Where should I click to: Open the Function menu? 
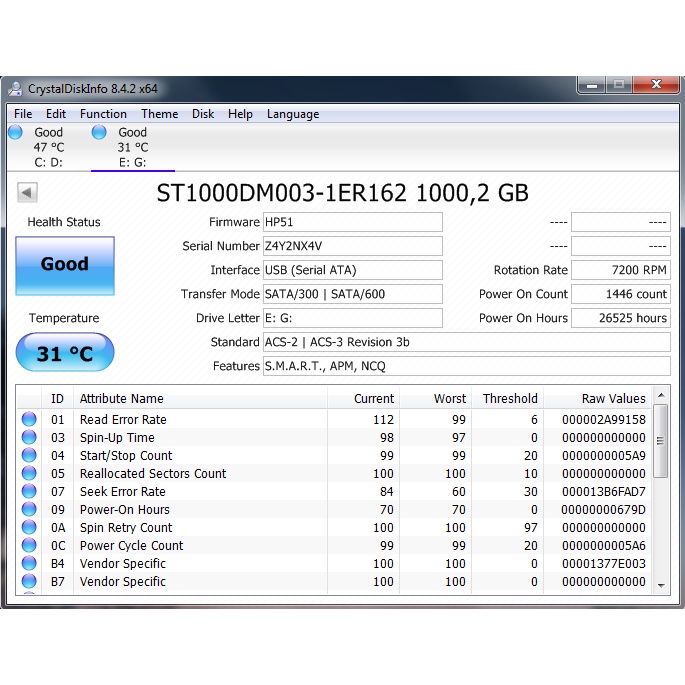pos(103,114)
